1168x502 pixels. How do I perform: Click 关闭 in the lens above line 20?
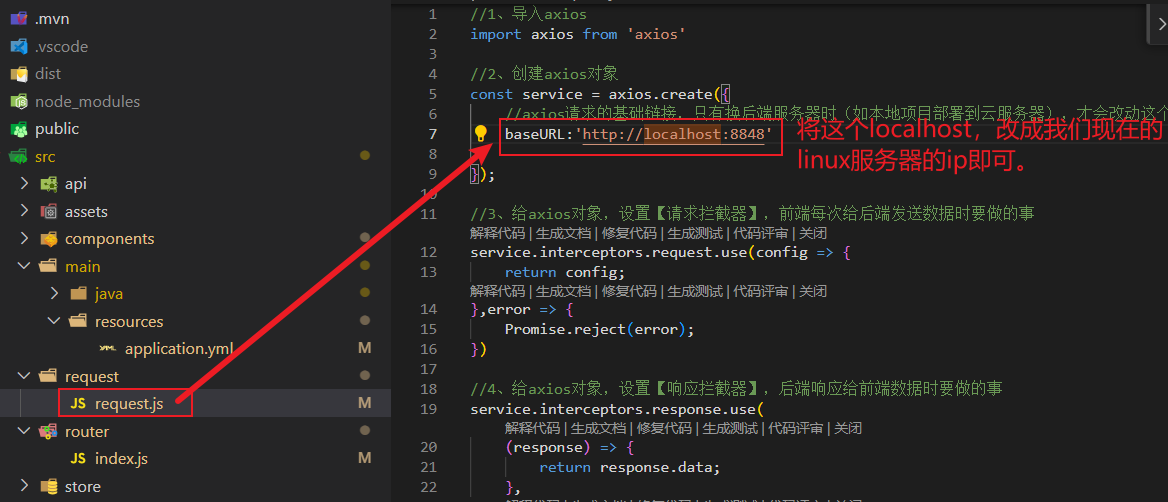[848, 428]
